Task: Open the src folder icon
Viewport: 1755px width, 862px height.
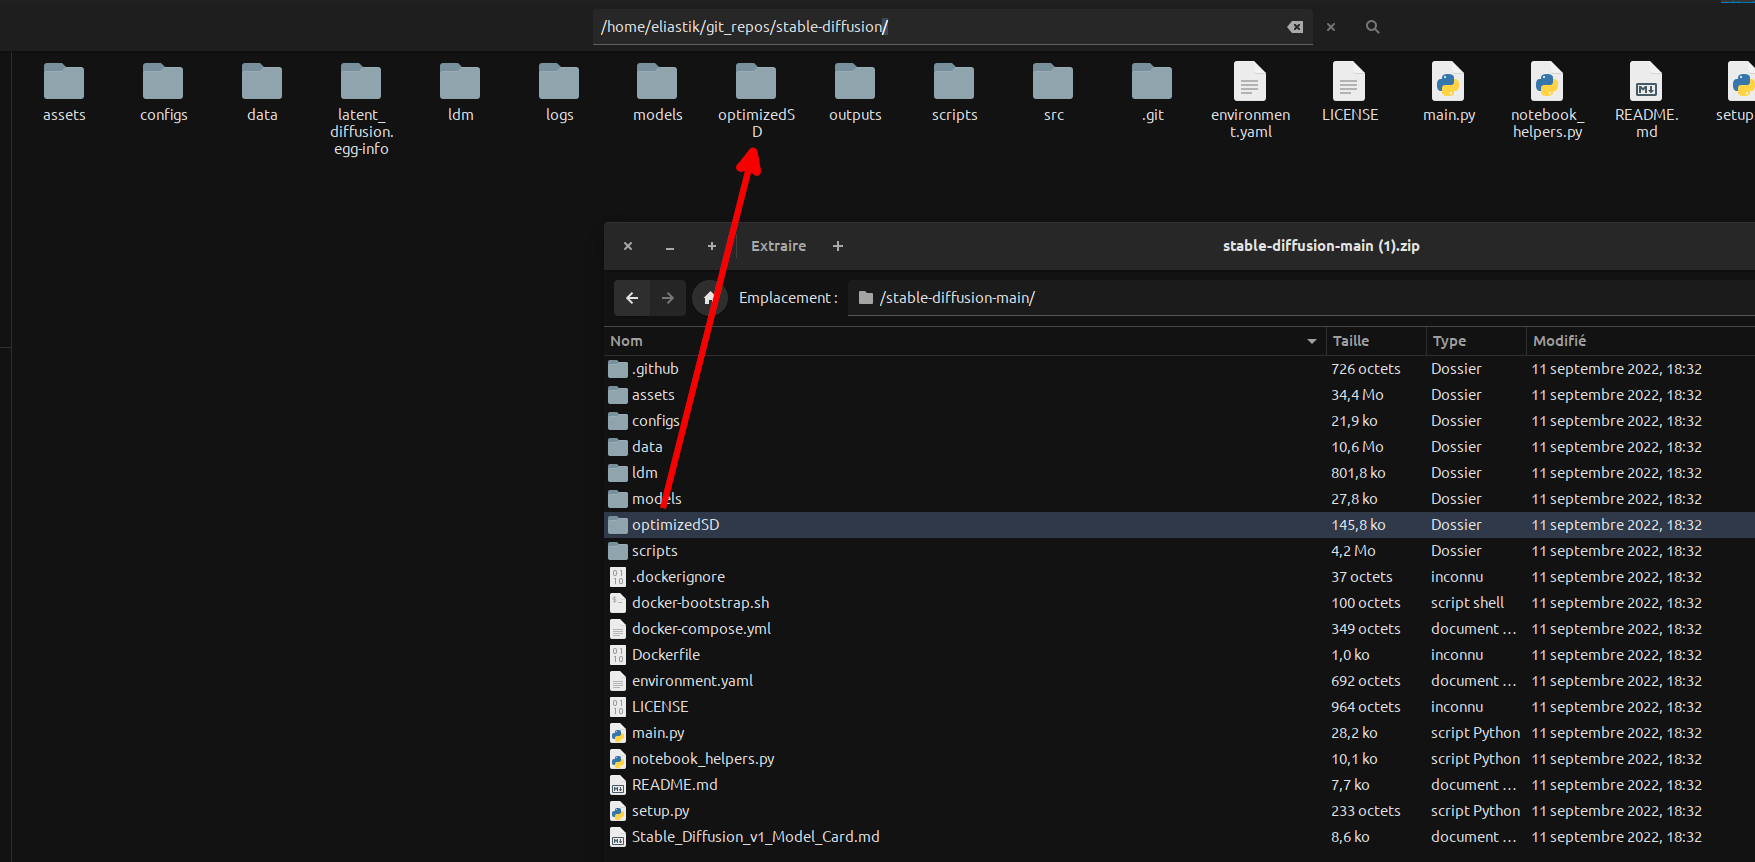Action: click(x=1053, y=82)
